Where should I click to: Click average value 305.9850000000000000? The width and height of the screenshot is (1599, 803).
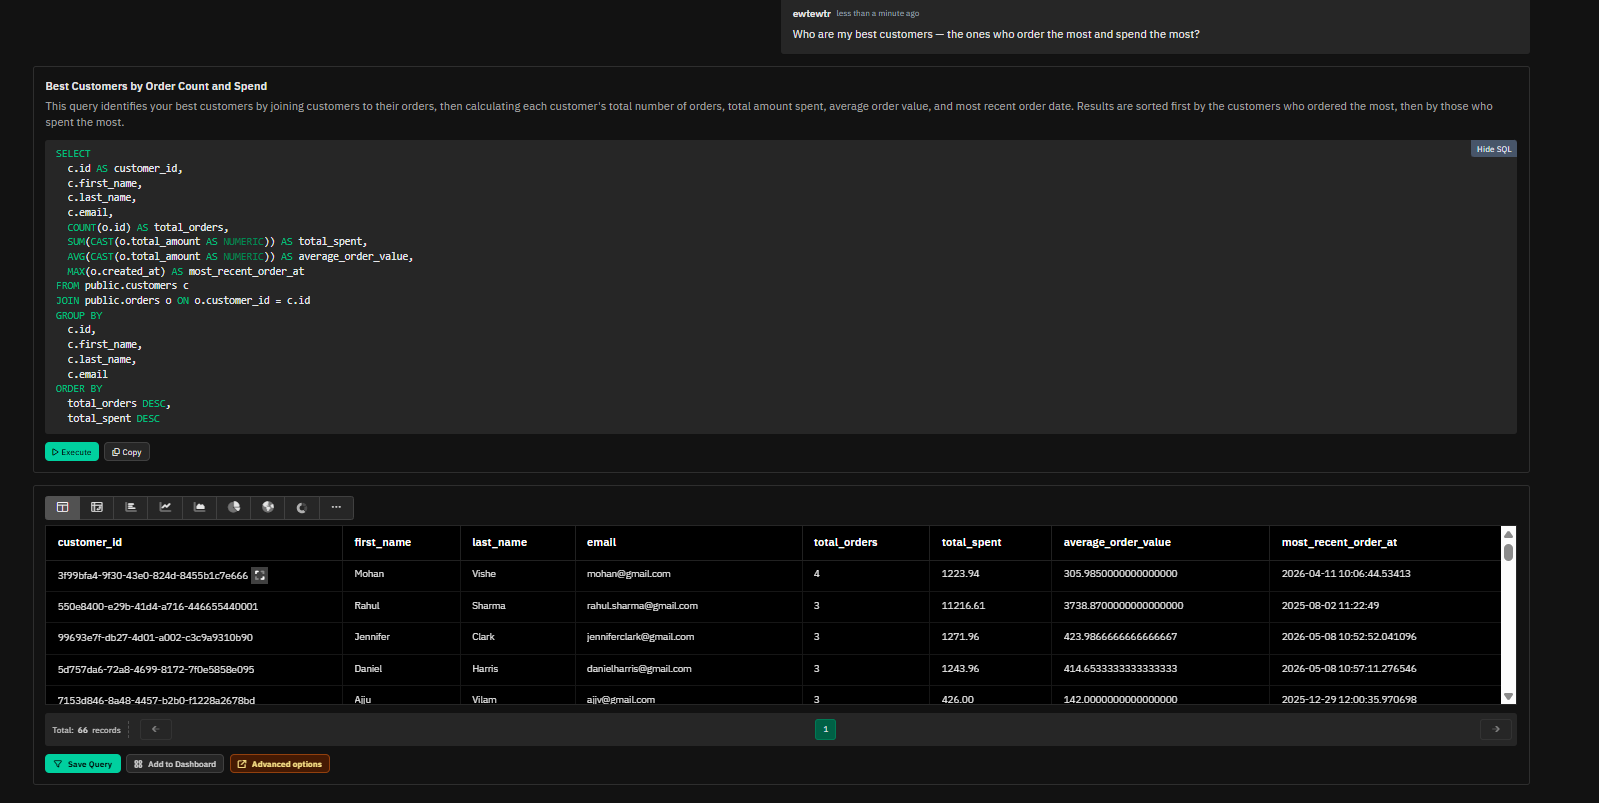coord(1121,574)
